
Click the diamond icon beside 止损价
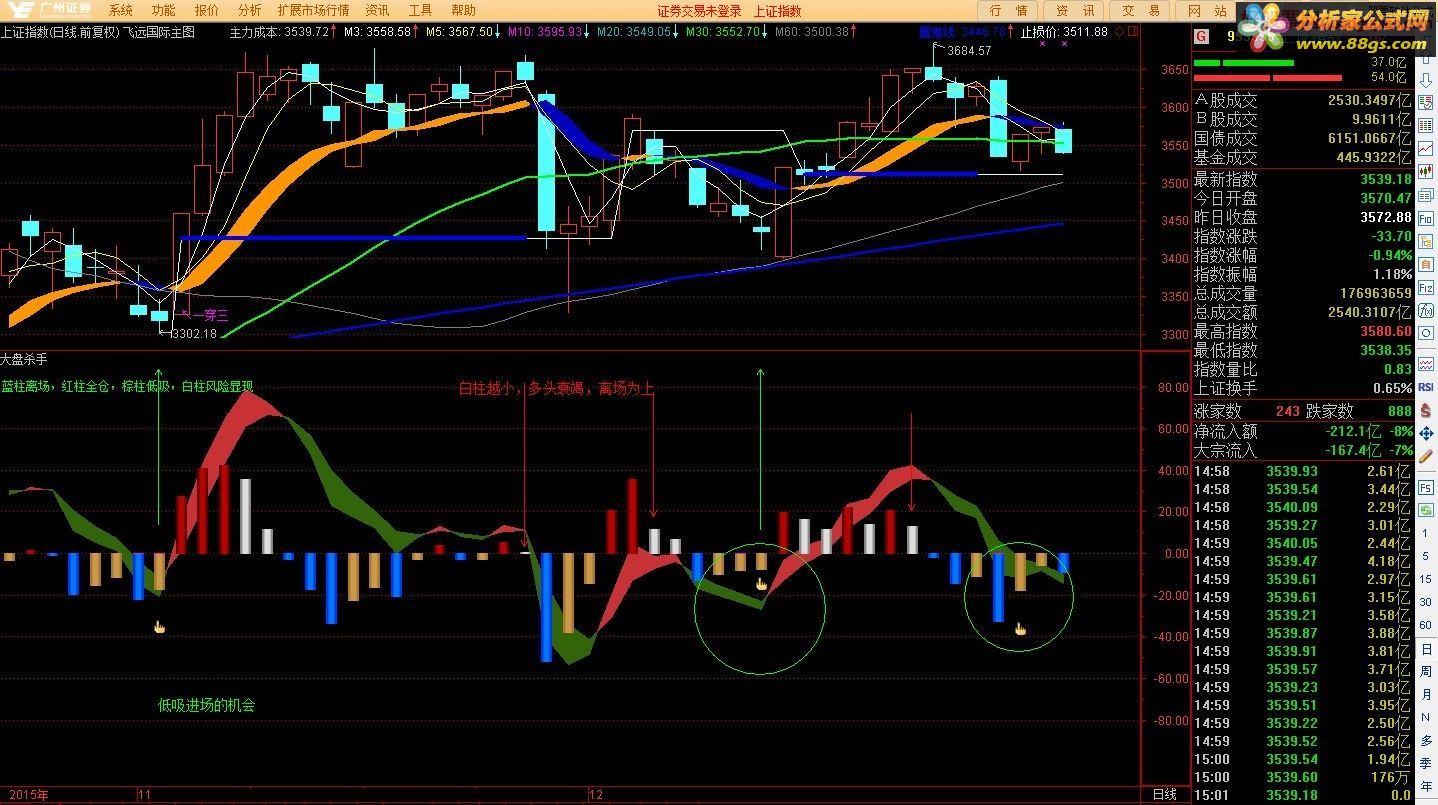(x=1119, y=32)
